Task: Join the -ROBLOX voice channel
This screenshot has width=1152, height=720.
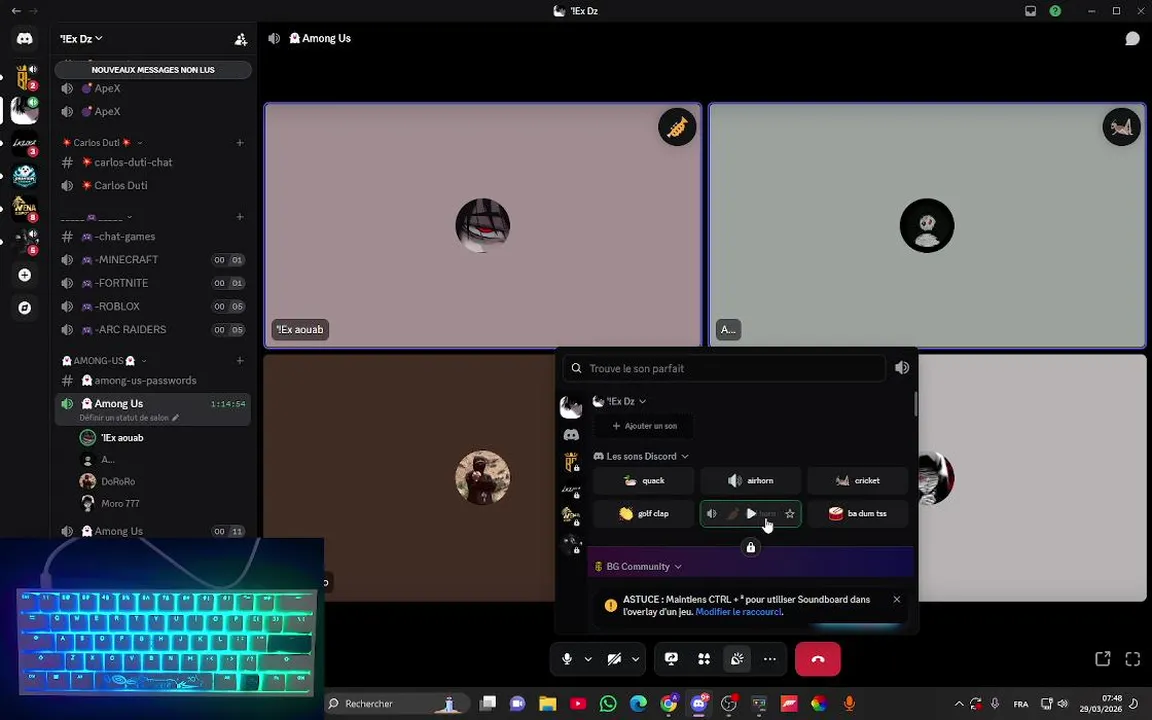Action: (153, 306)
